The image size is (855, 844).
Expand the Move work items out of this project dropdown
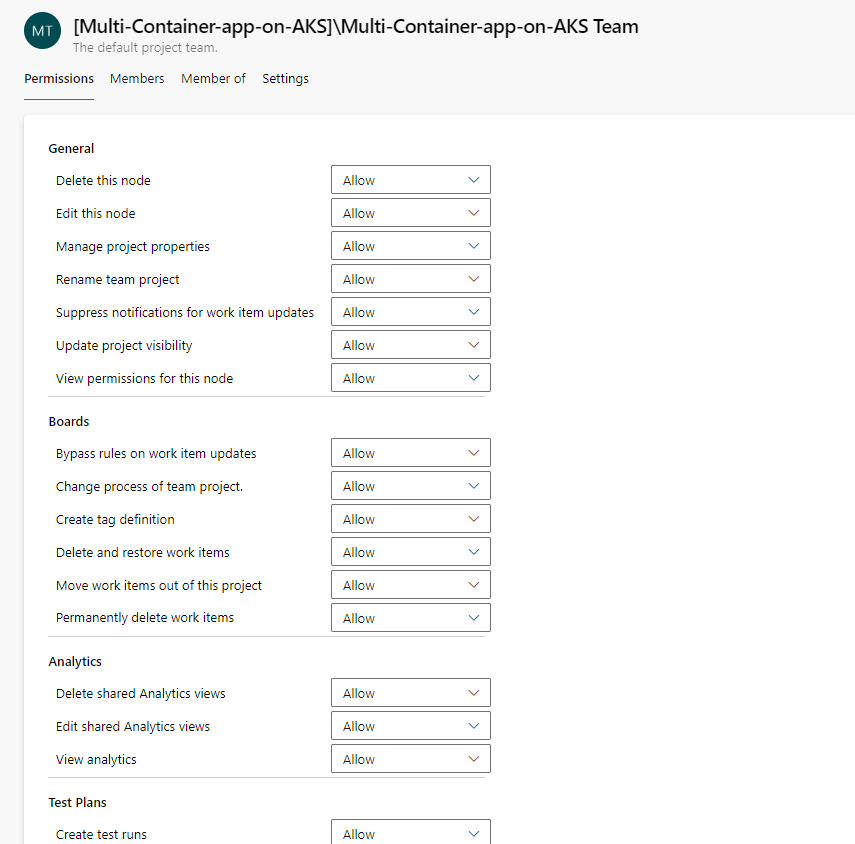tap(411, 584)
